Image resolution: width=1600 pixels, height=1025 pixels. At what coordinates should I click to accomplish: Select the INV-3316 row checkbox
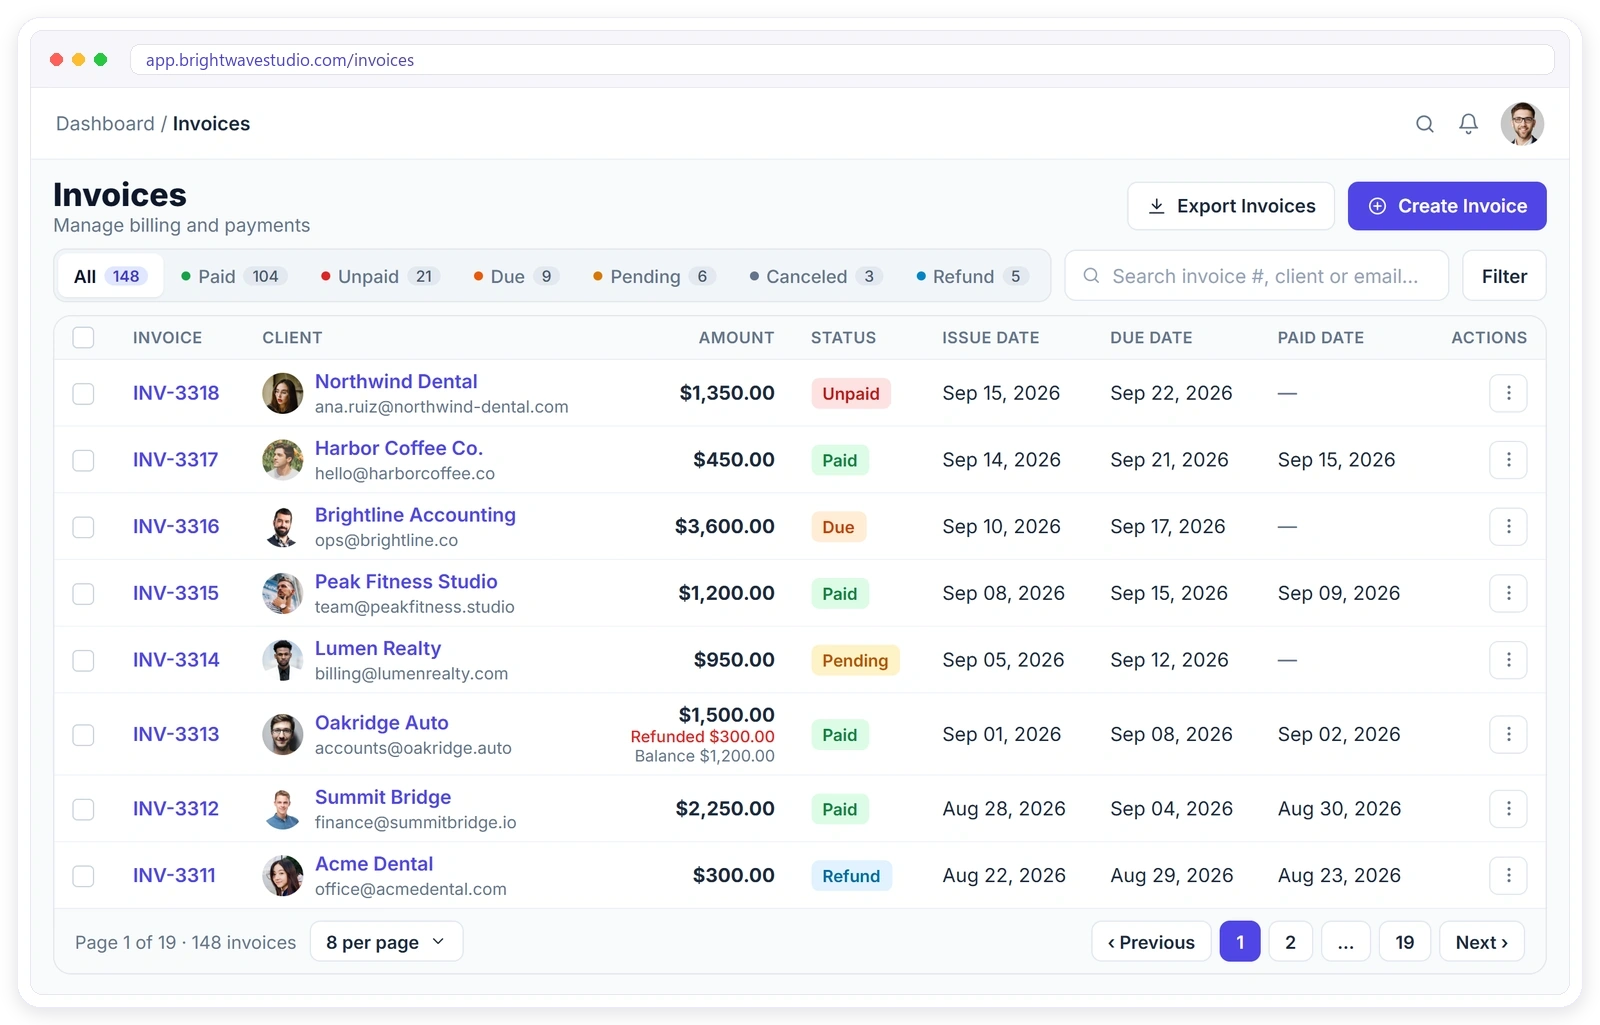click(x=83, y=527)
